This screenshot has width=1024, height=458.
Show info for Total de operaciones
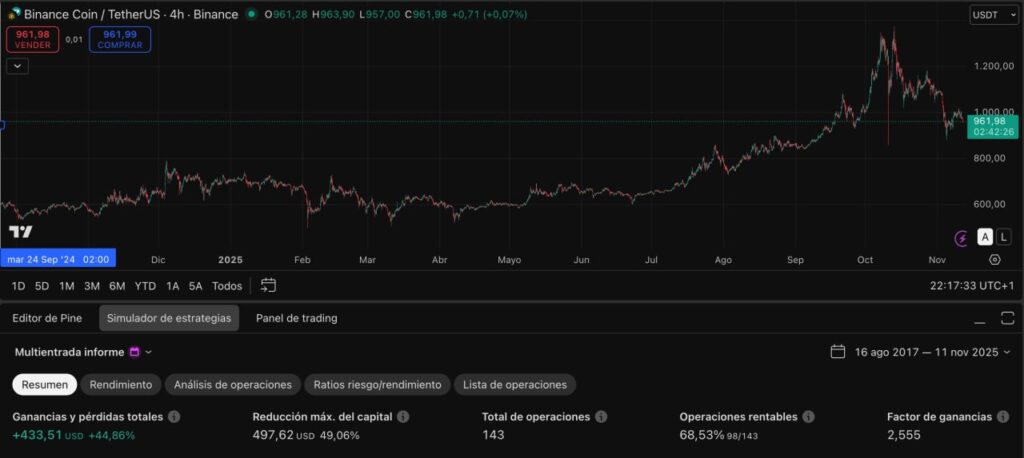point(601,417)
